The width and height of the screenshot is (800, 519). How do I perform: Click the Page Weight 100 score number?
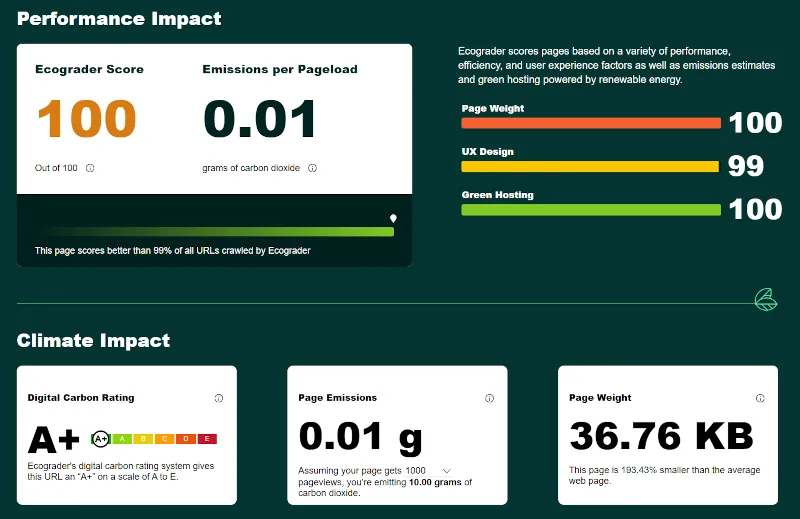point(755,122)
